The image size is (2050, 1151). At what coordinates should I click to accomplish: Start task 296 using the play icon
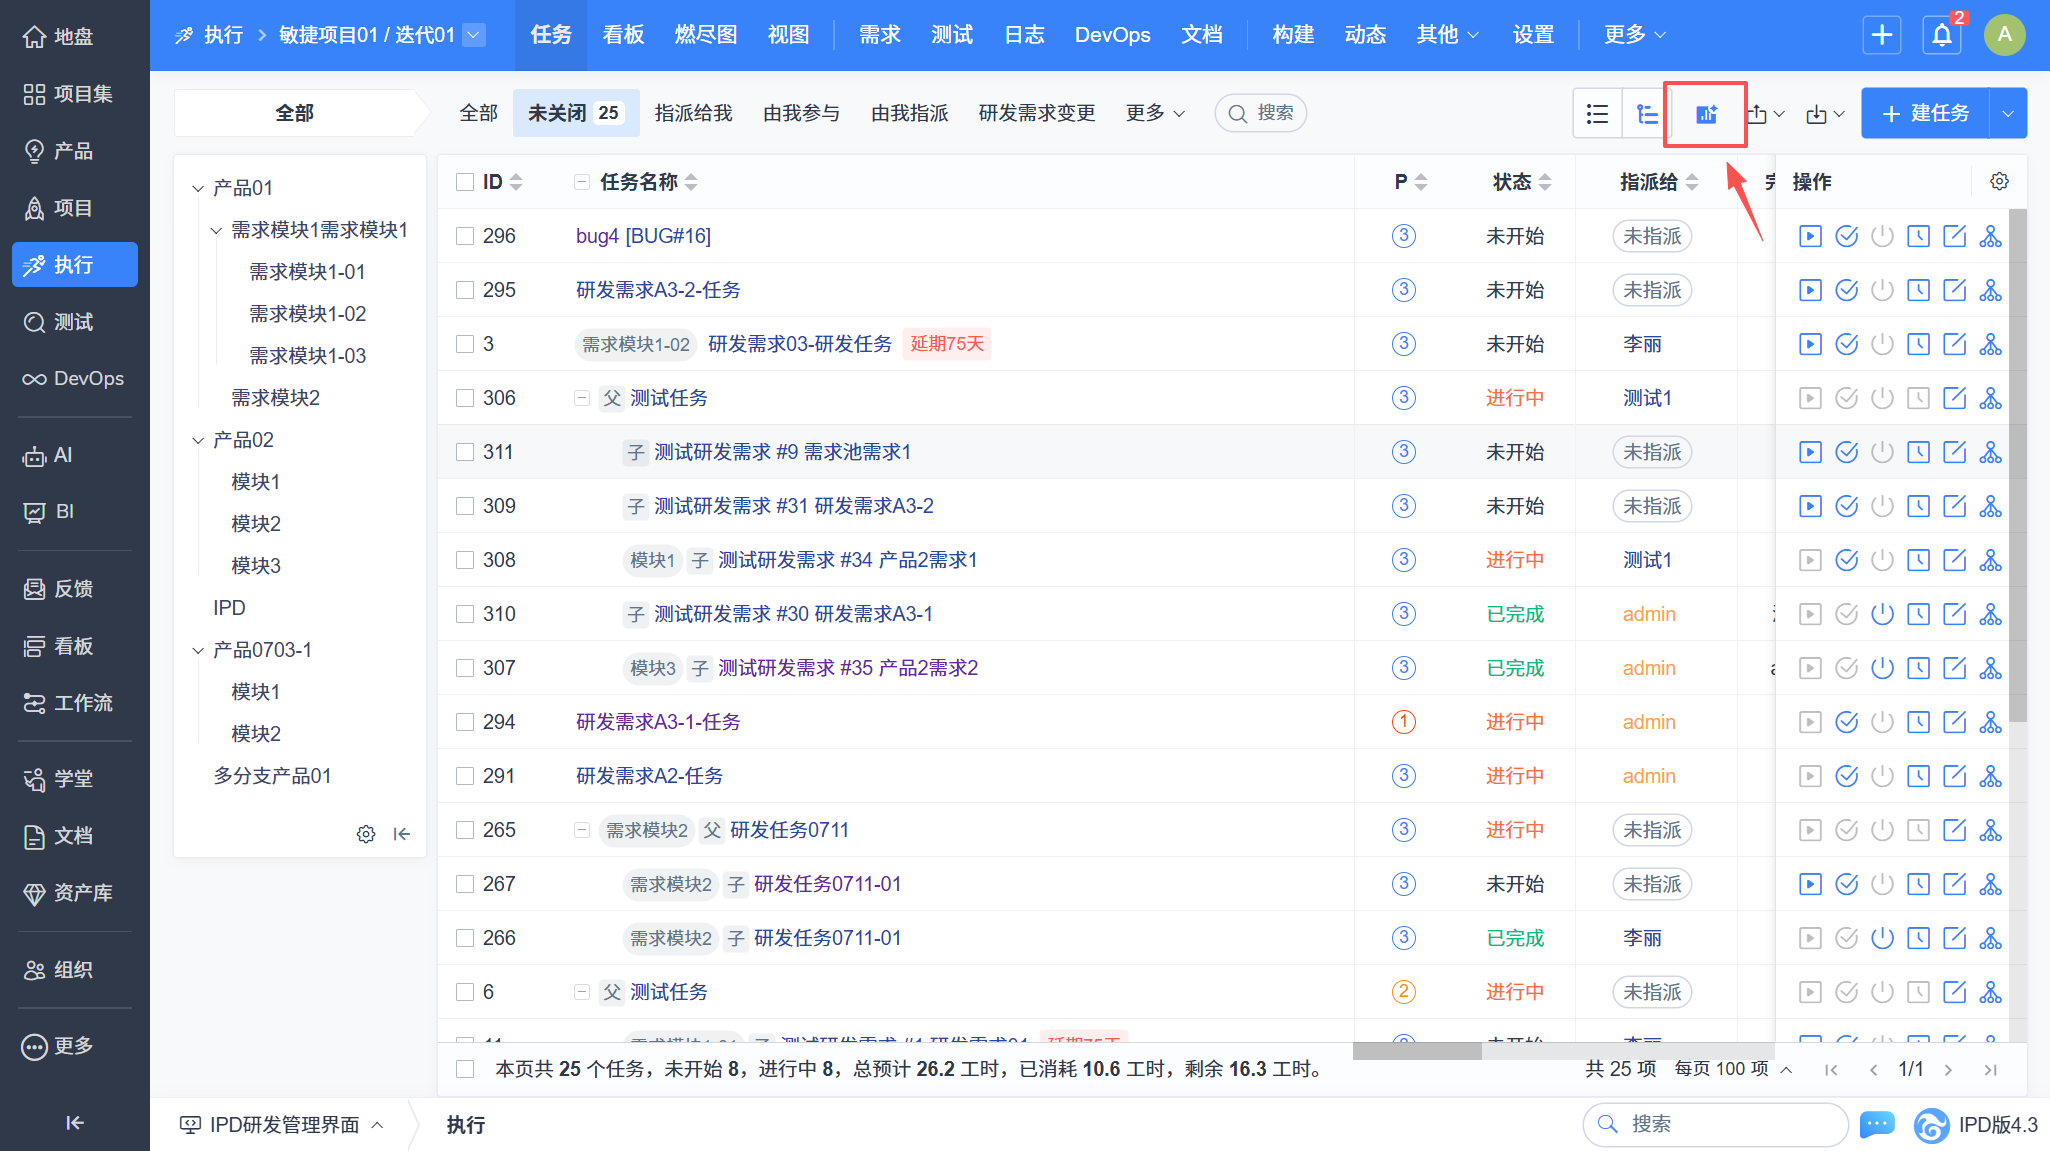1809,236
